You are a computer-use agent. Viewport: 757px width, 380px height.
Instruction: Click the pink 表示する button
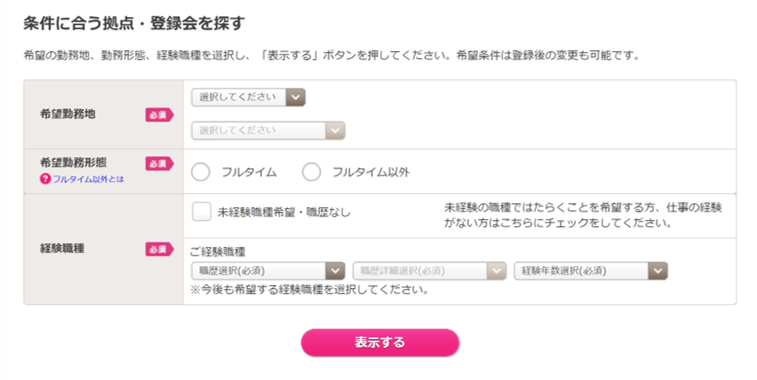click(380, 342)
